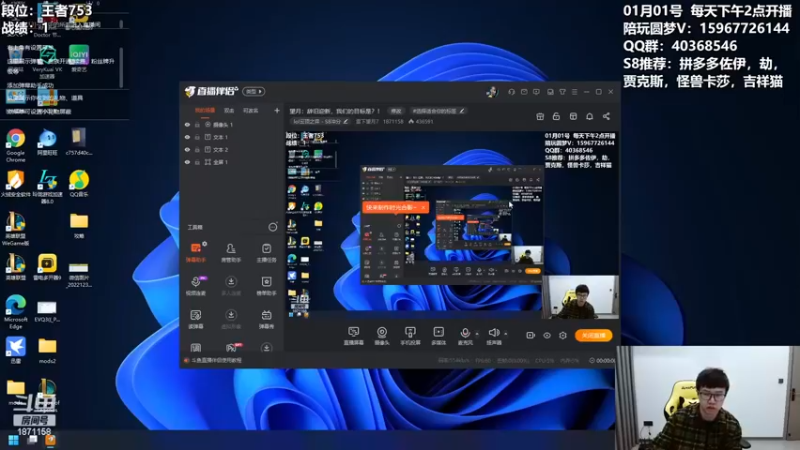Click the topic tag field beside title
The width and height of the screenshot is (800, 450).
[438, 111]
